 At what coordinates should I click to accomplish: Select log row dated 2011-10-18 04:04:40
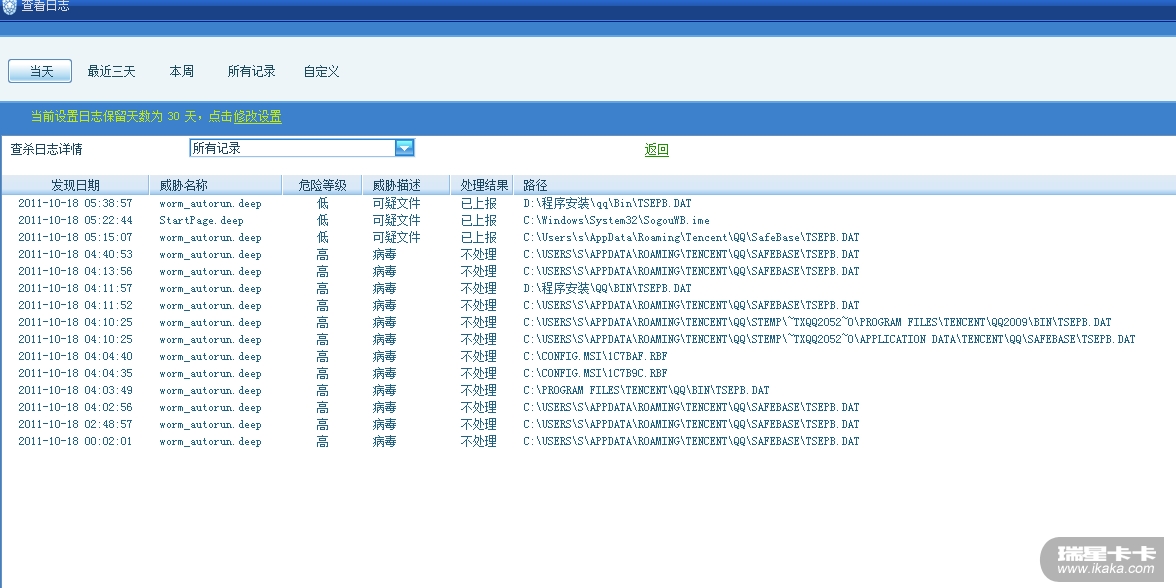pos(588,356)
